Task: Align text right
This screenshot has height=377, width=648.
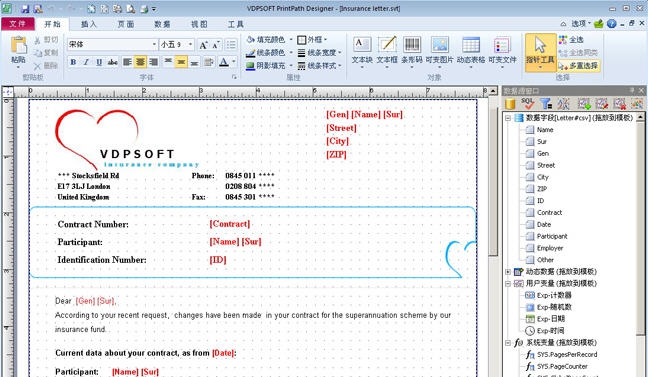Action: [153, 62]
